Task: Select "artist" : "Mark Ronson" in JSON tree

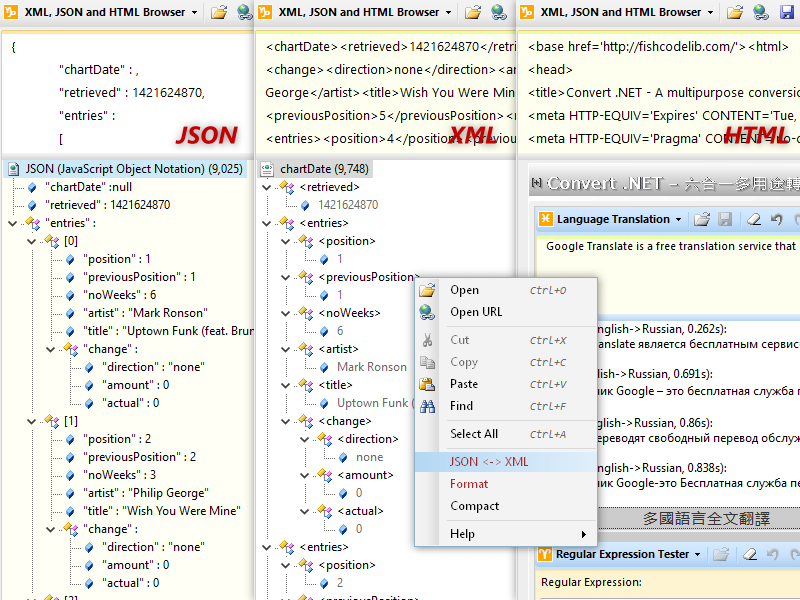Action: tap(145, 313)
